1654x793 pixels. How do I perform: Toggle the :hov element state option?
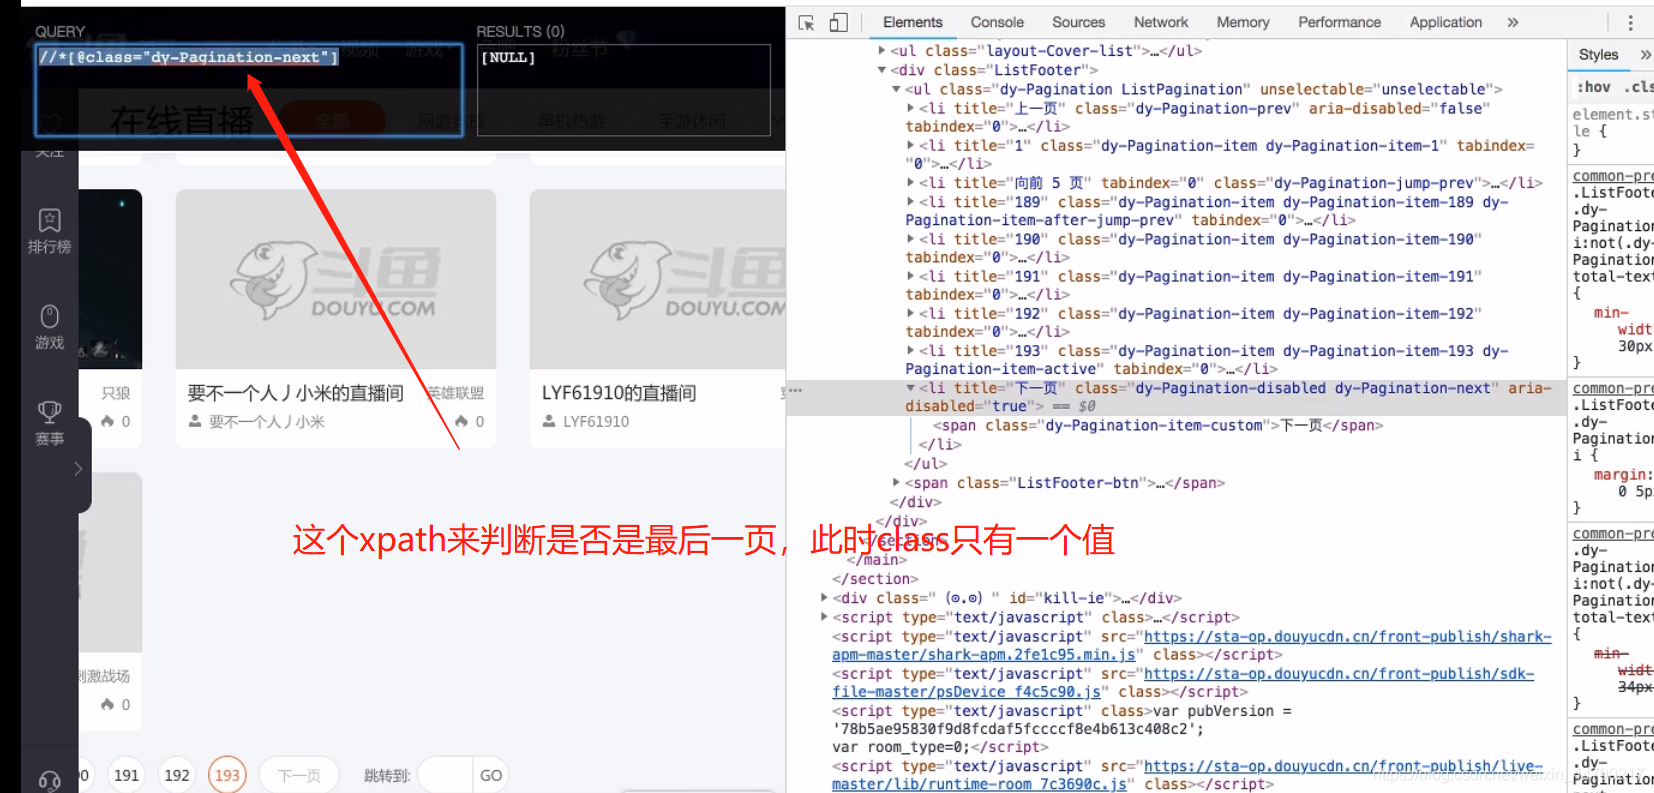coord(1593,87)
